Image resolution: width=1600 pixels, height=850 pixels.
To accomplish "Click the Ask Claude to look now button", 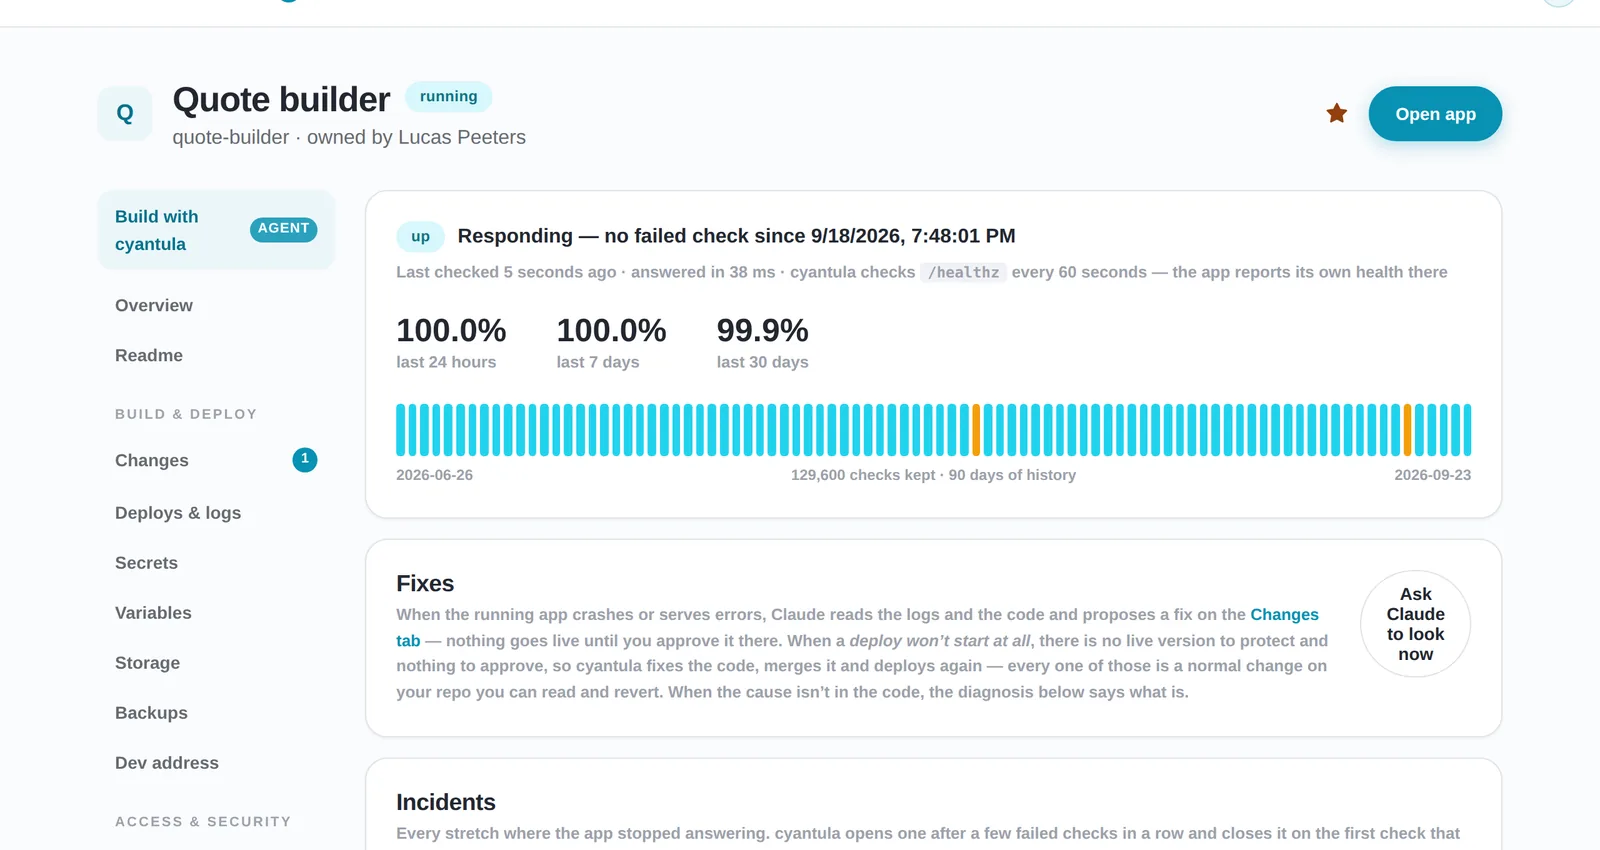I will click(1415, 624).
